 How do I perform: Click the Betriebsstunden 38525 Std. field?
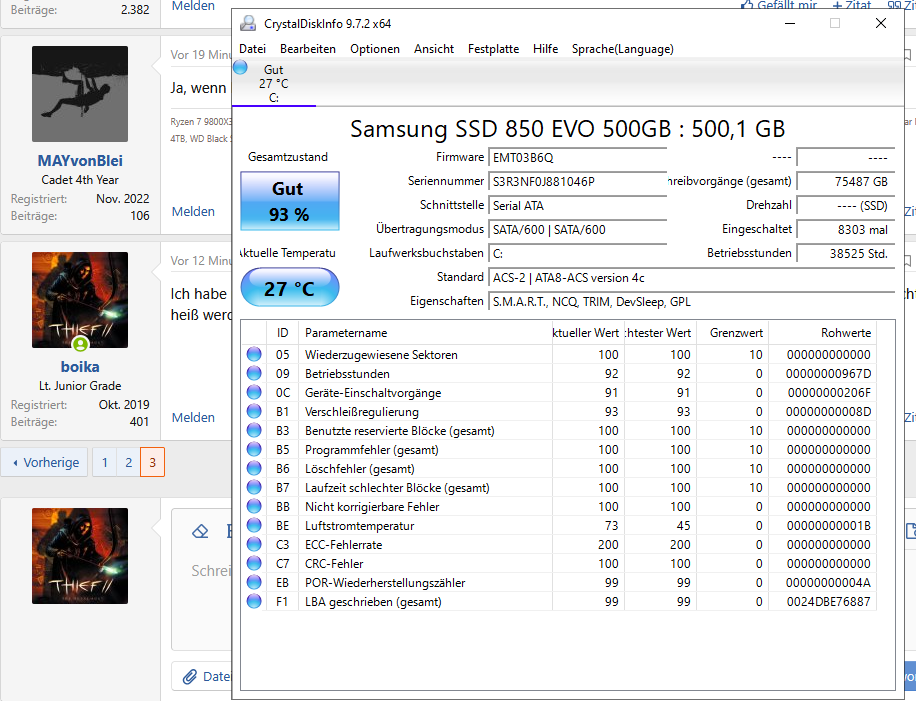click(846, 254)
